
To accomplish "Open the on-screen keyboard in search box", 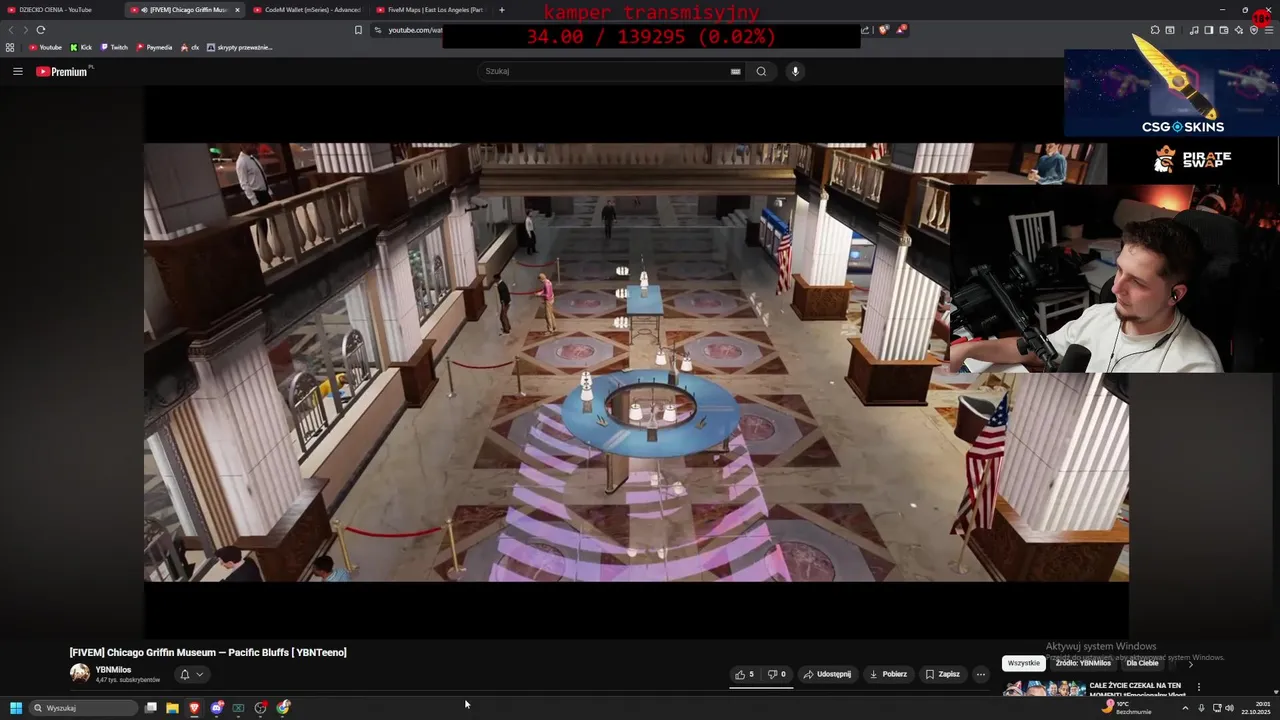I will point(735,71).
